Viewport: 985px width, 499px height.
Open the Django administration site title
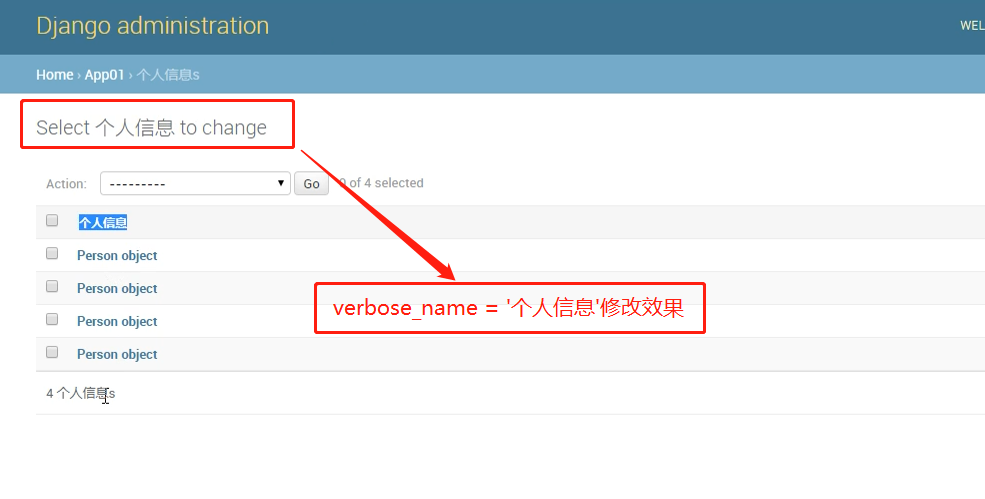(153, 26)
